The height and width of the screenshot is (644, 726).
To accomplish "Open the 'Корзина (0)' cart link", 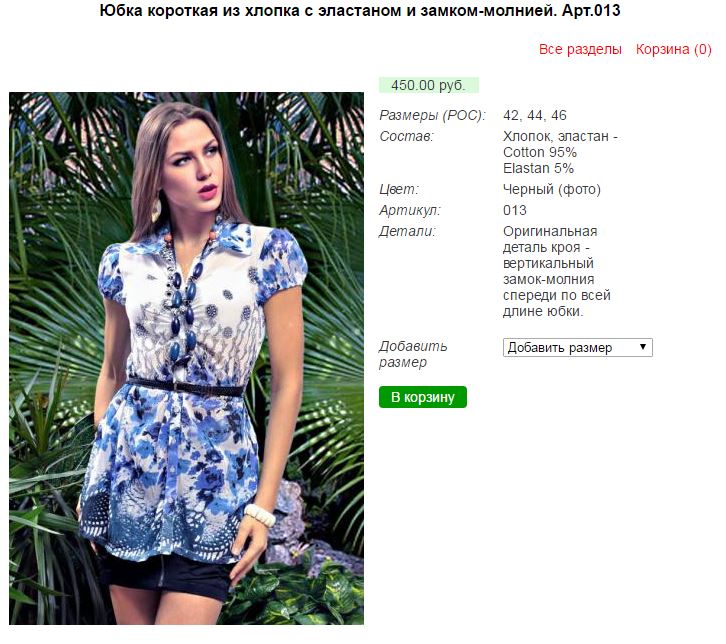I will (x=673, y=49).
